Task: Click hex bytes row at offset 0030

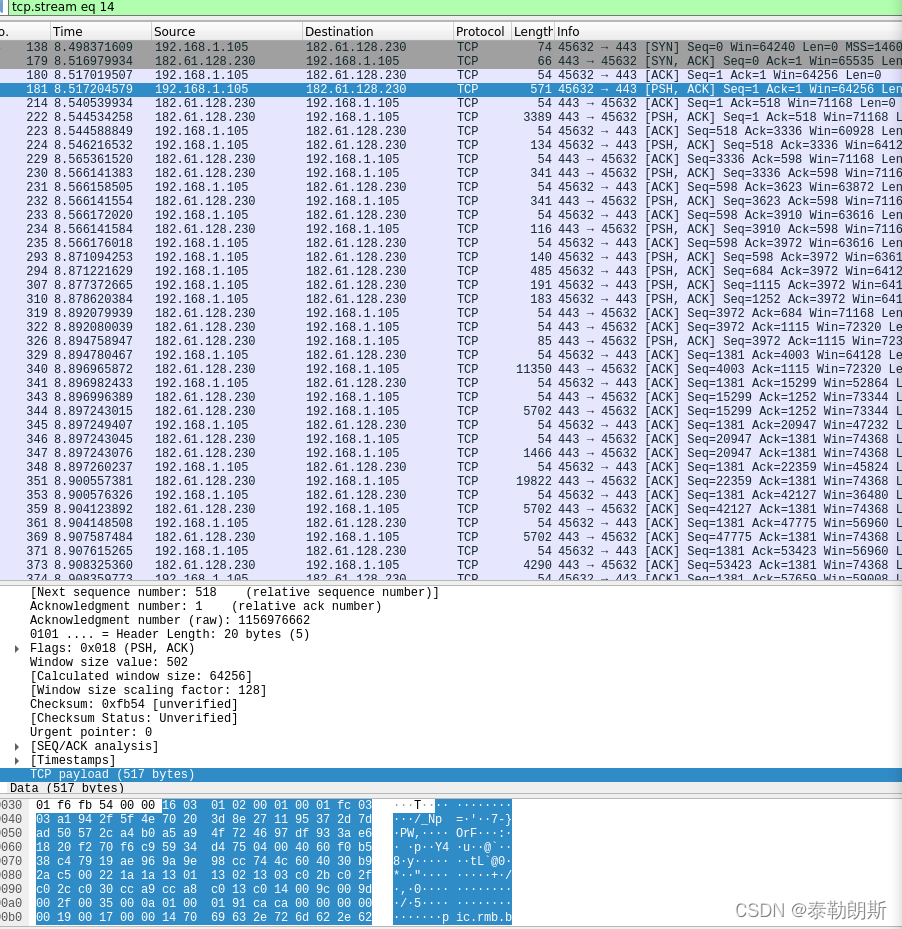Action: tap(204, 805)
